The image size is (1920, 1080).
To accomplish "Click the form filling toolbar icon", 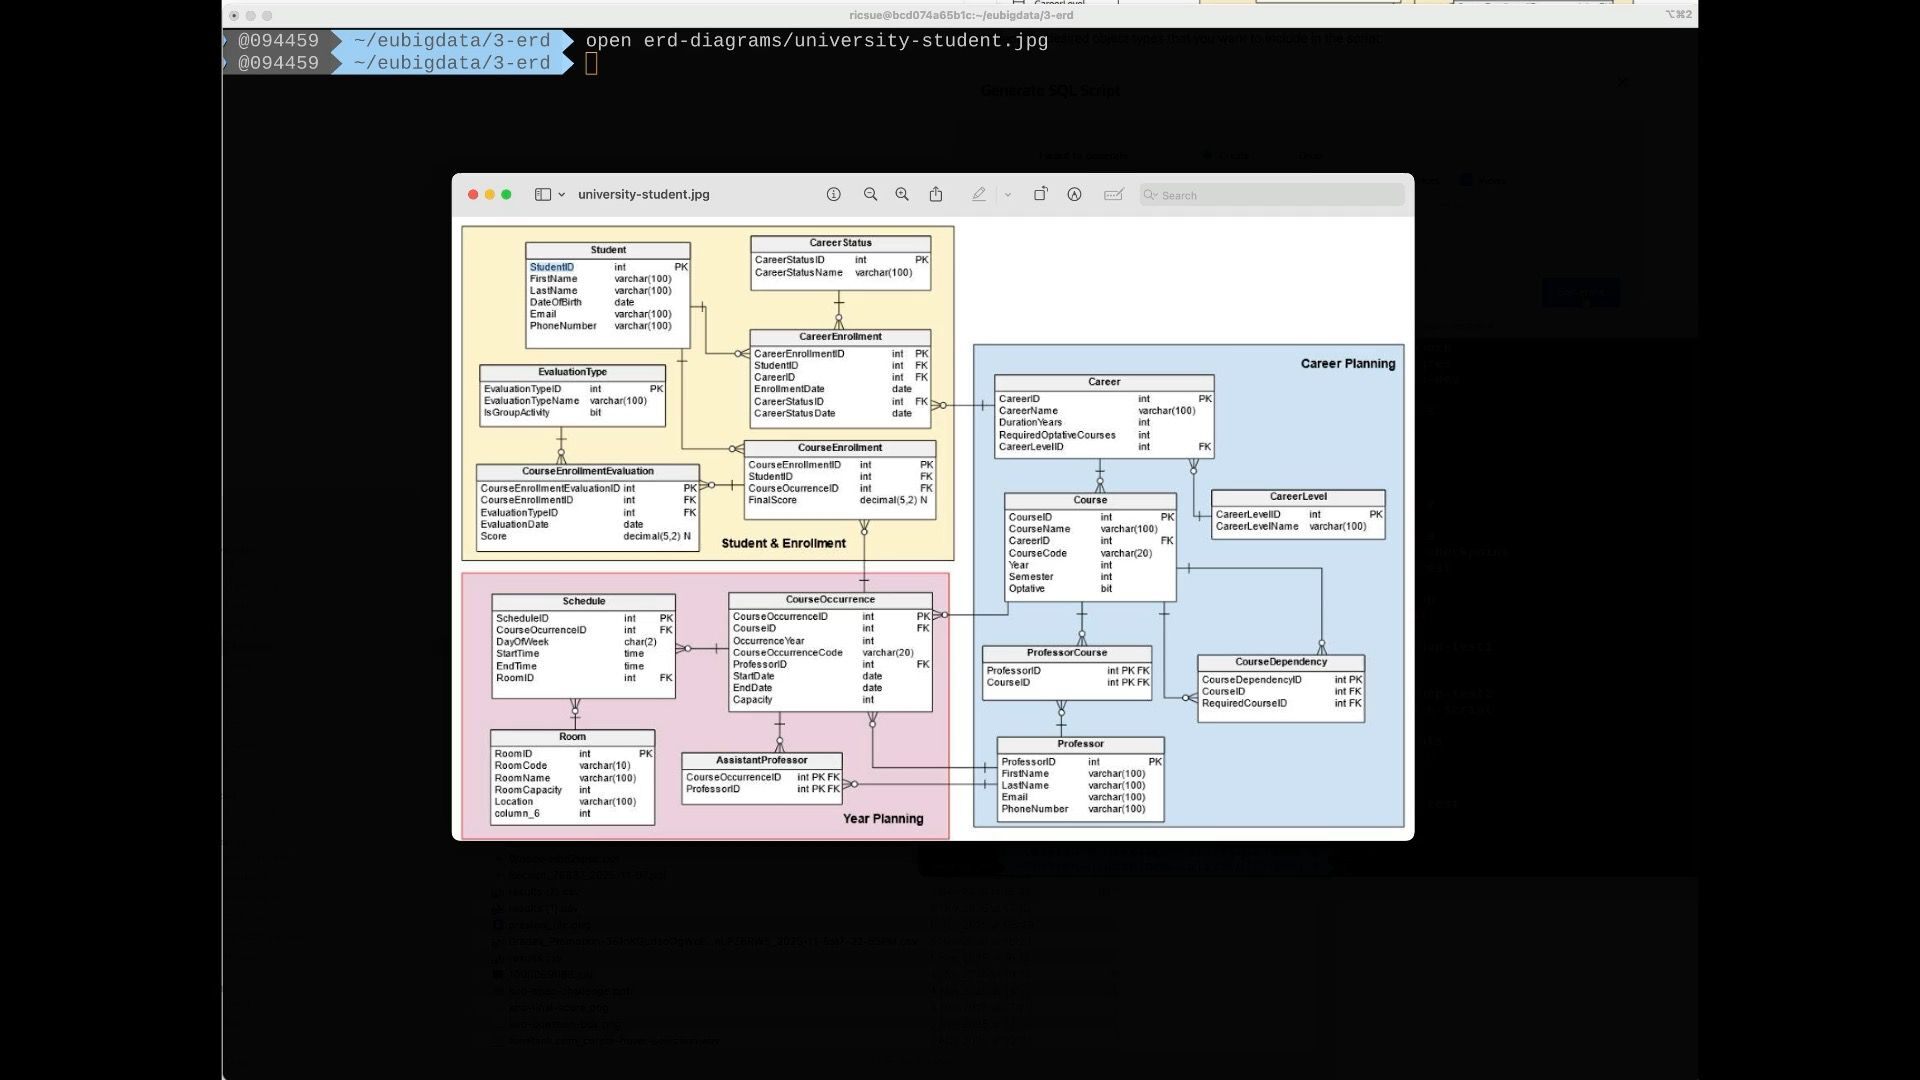I will coord(1113,195).
